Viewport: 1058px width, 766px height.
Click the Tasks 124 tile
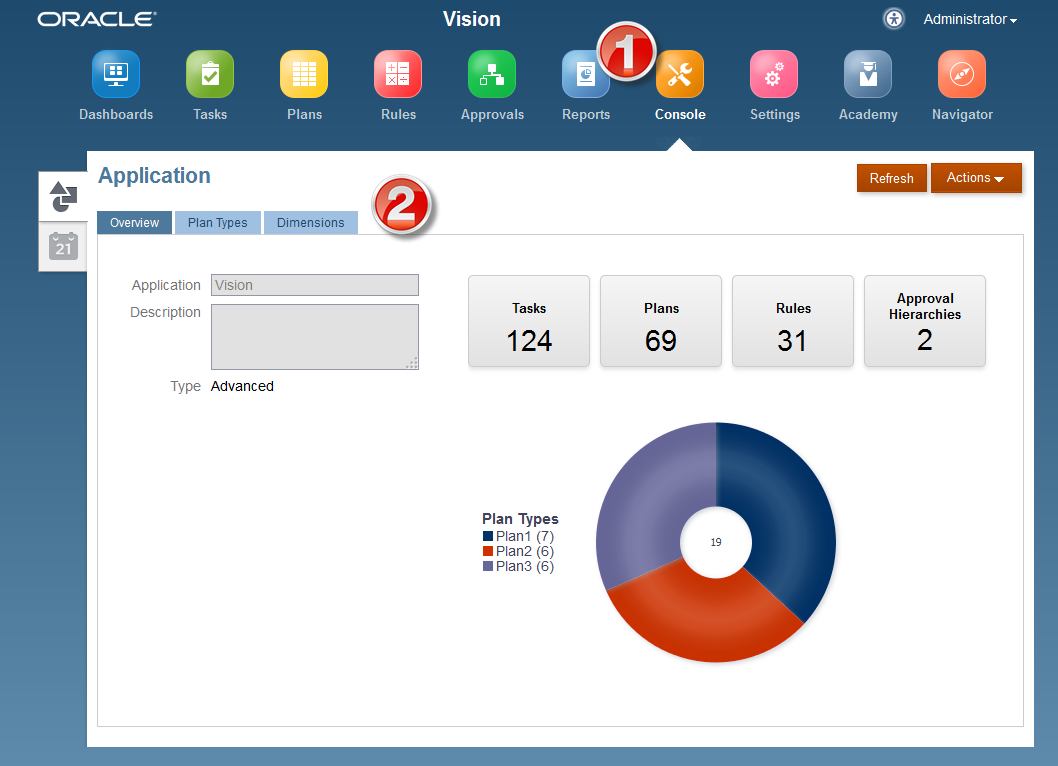tap(529, 321)
